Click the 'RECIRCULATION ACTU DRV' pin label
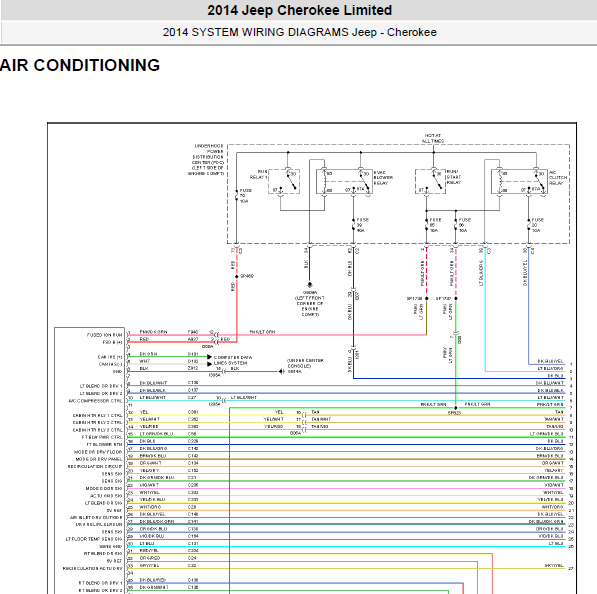 click(x=93, y=568)
